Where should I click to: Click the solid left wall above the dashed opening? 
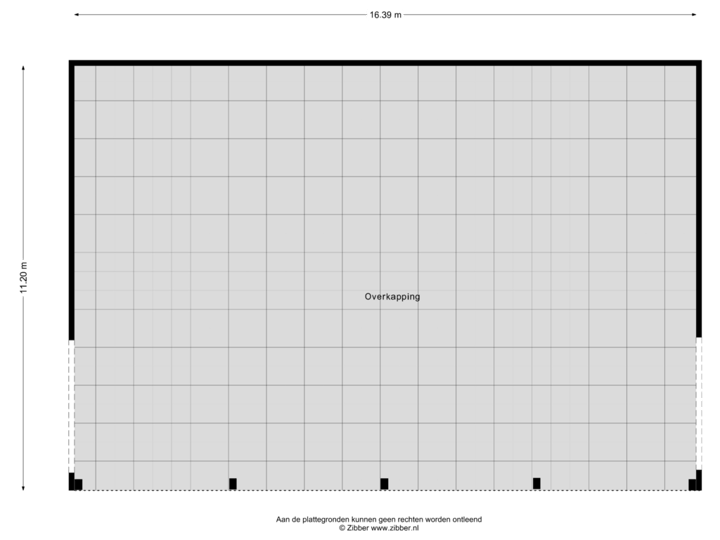[71, 200]
